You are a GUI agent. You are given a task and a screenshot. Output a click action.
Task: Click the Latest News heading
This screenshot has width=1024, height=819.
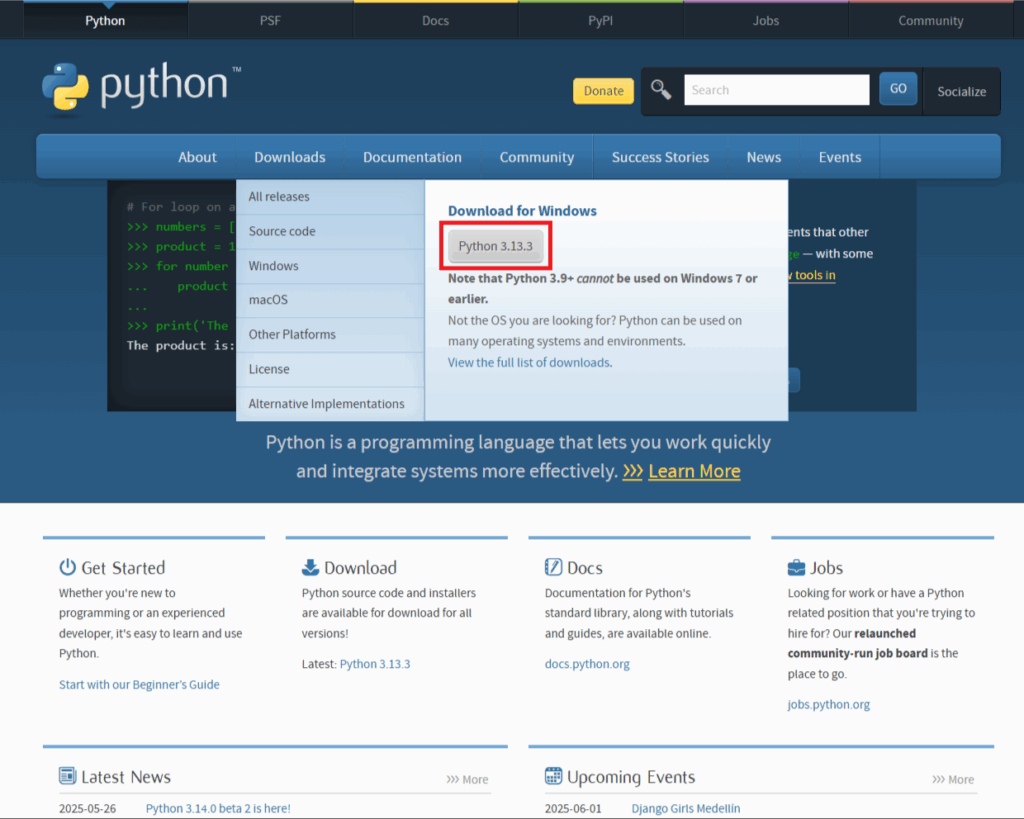click(x=126, y=777)
